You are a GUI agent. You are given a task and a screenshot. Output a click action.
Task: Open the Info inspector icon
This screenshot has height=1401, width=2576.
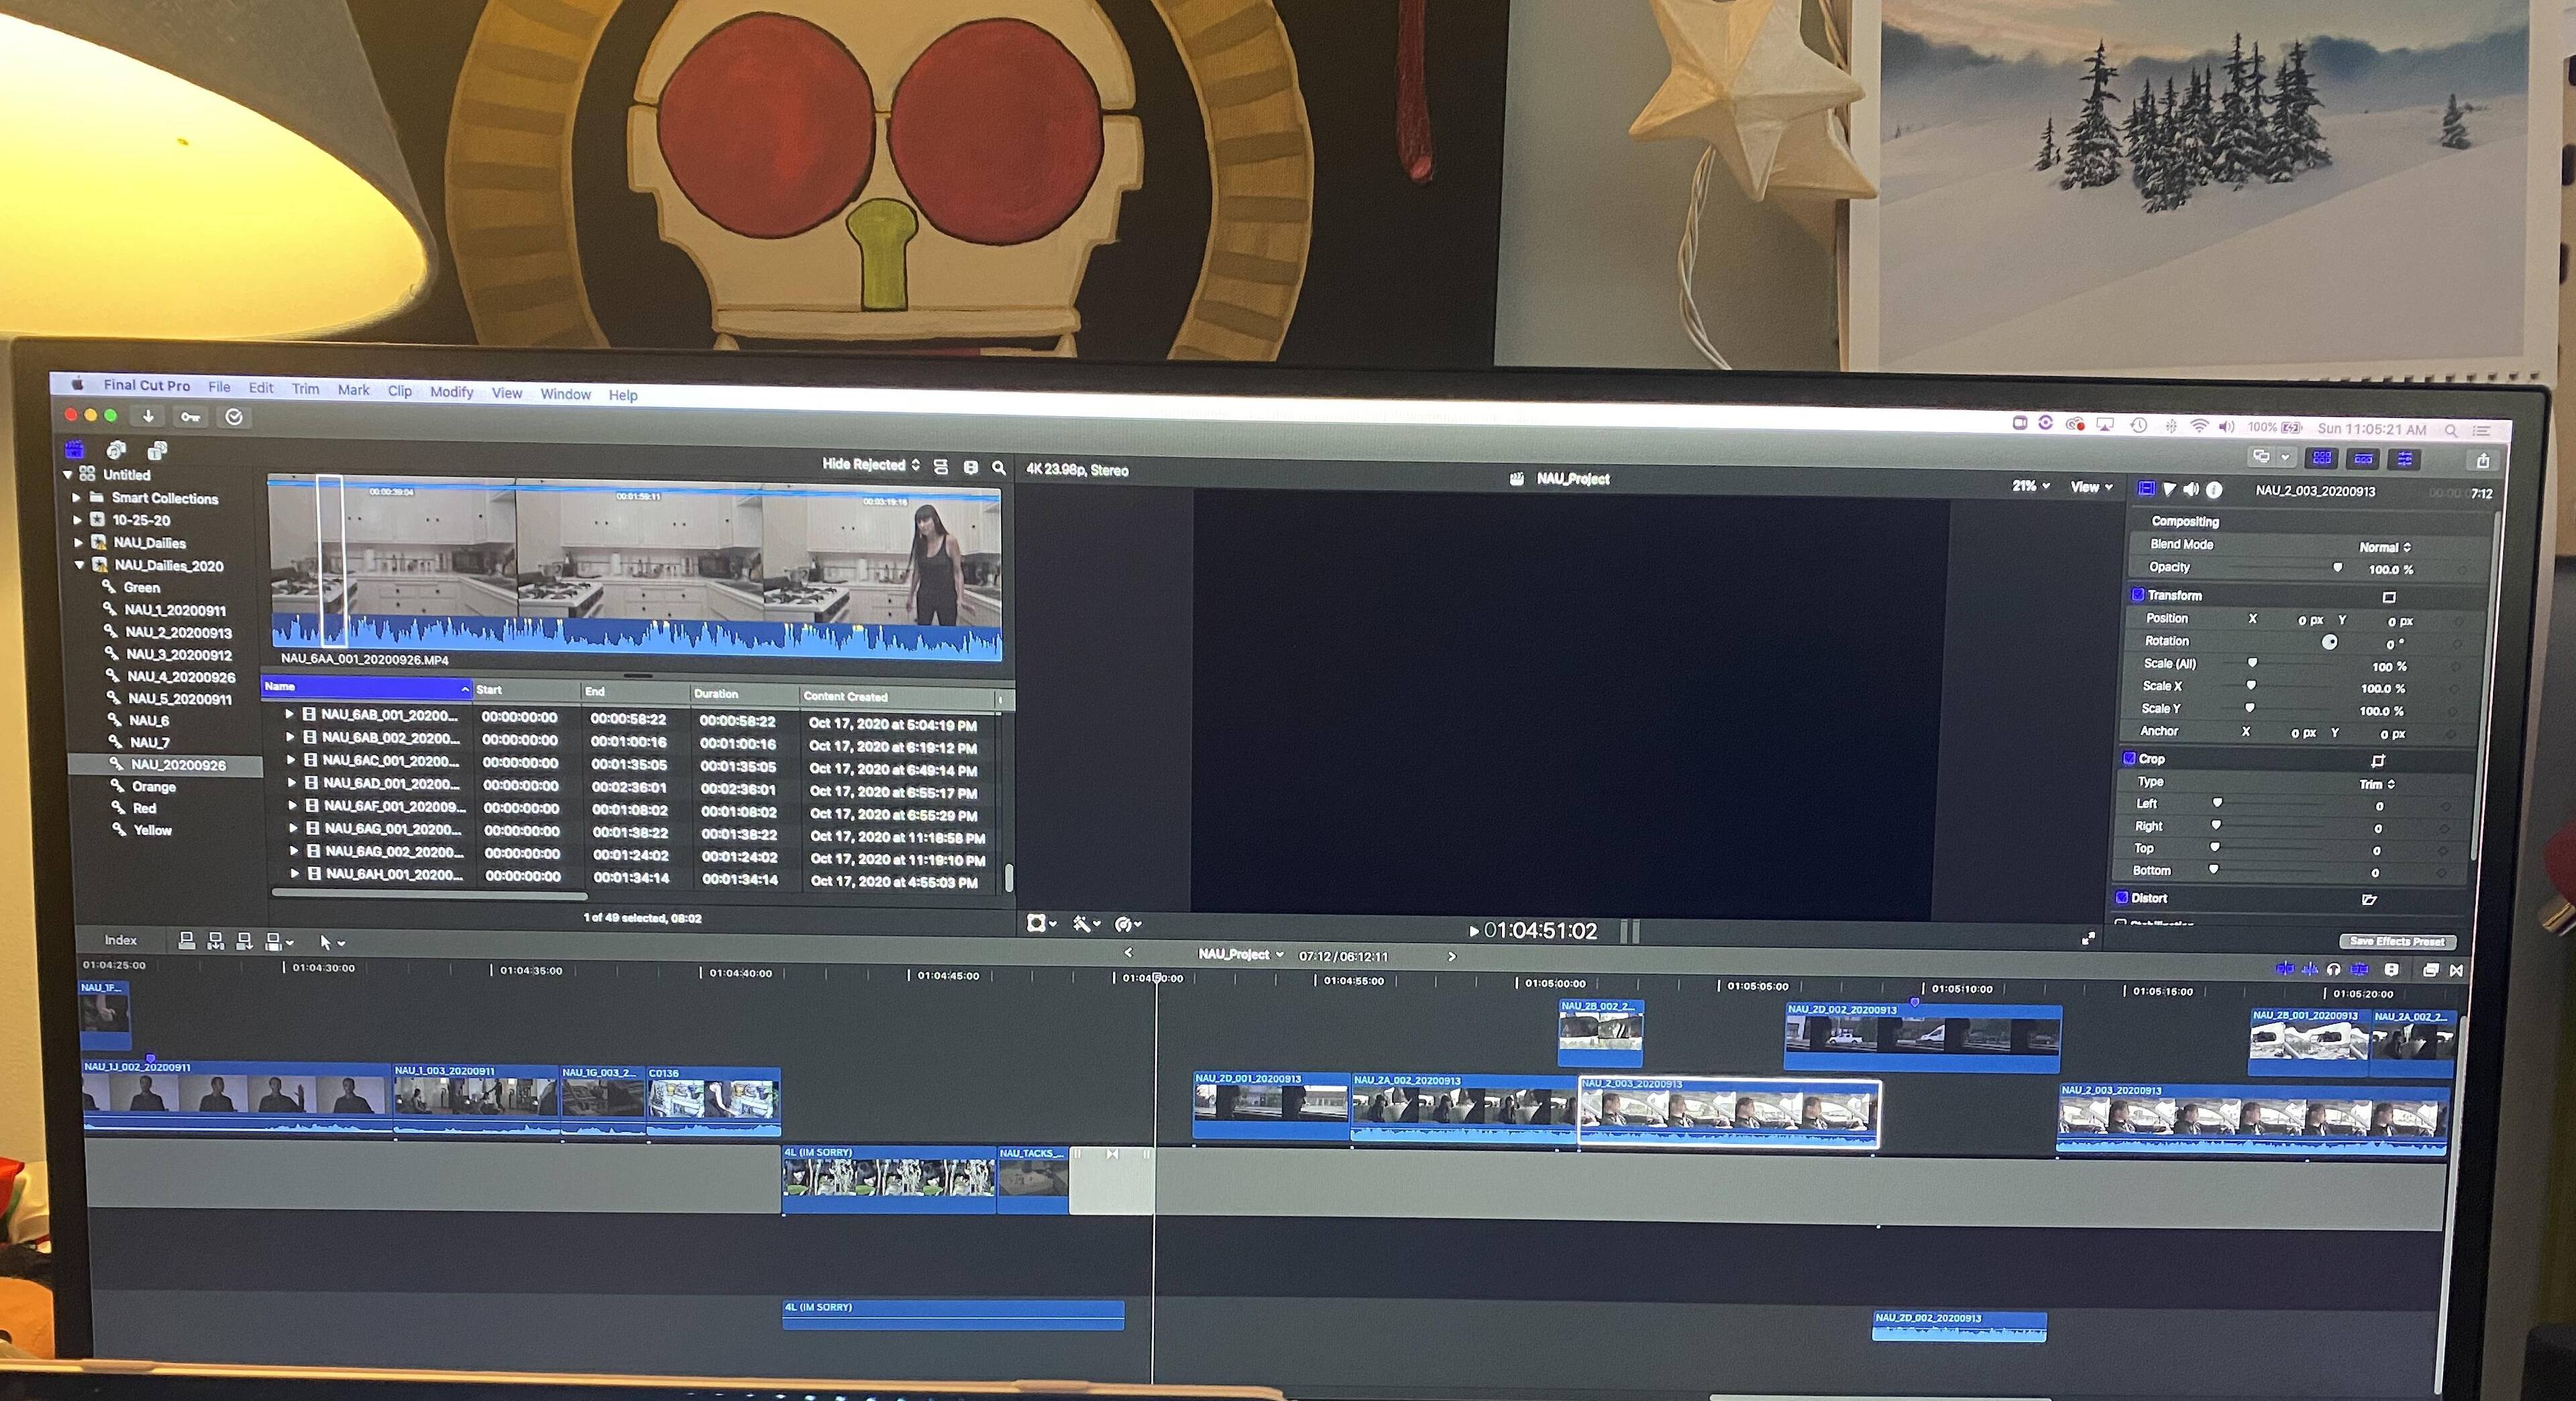click(2214, 490)
